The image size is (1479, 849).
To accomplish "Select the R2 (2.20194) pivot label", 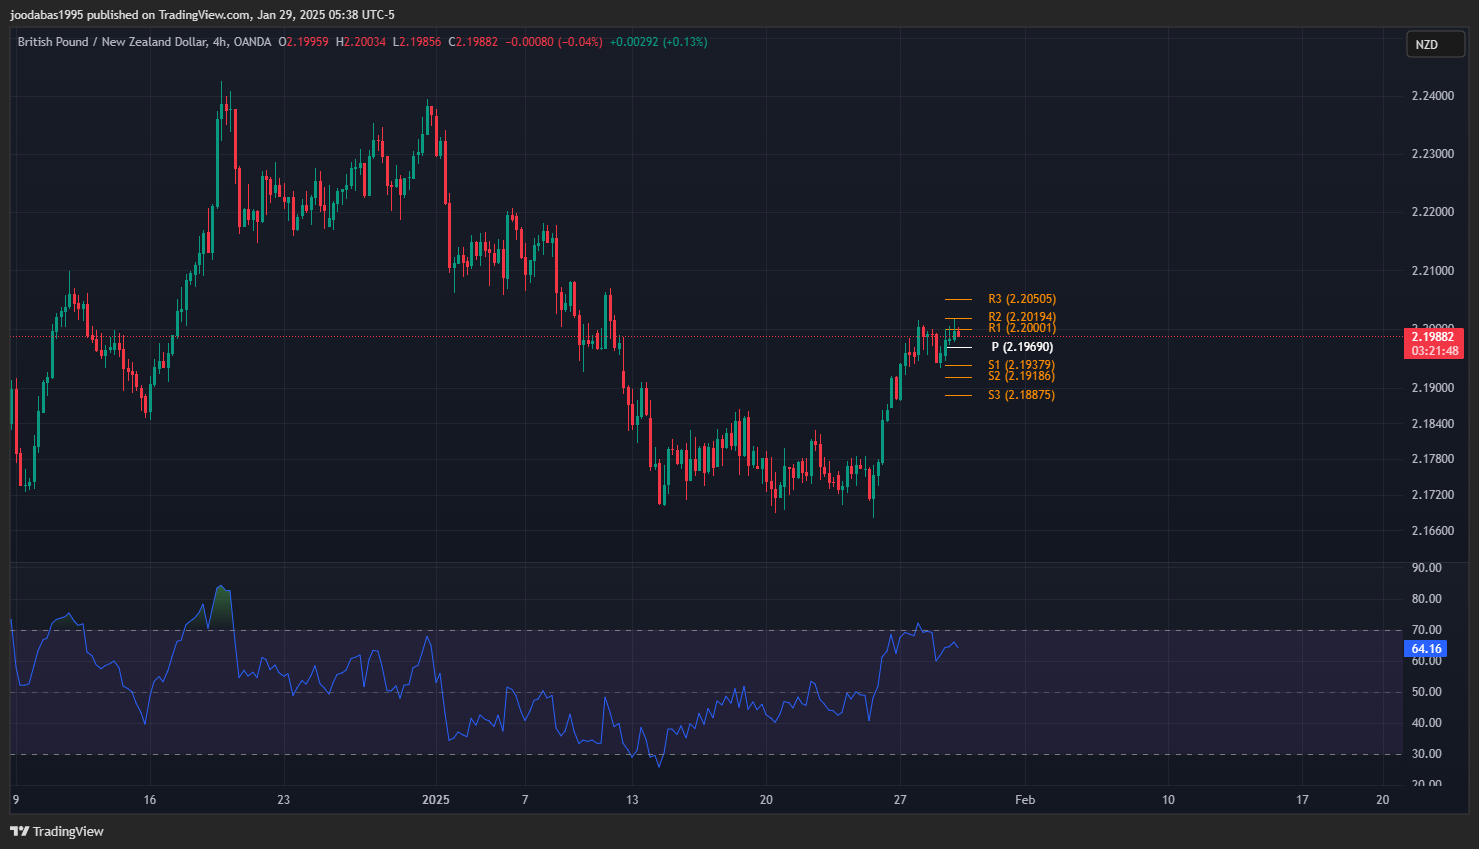I will (1021, 317).
